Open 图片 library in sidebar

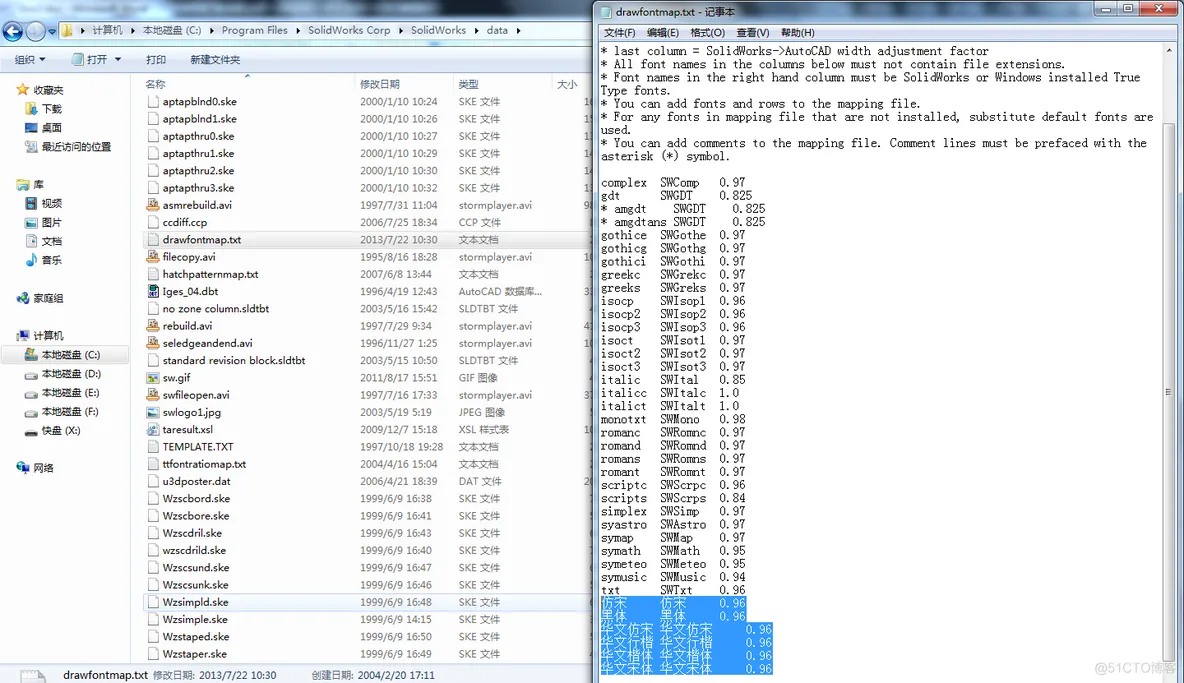51,222
